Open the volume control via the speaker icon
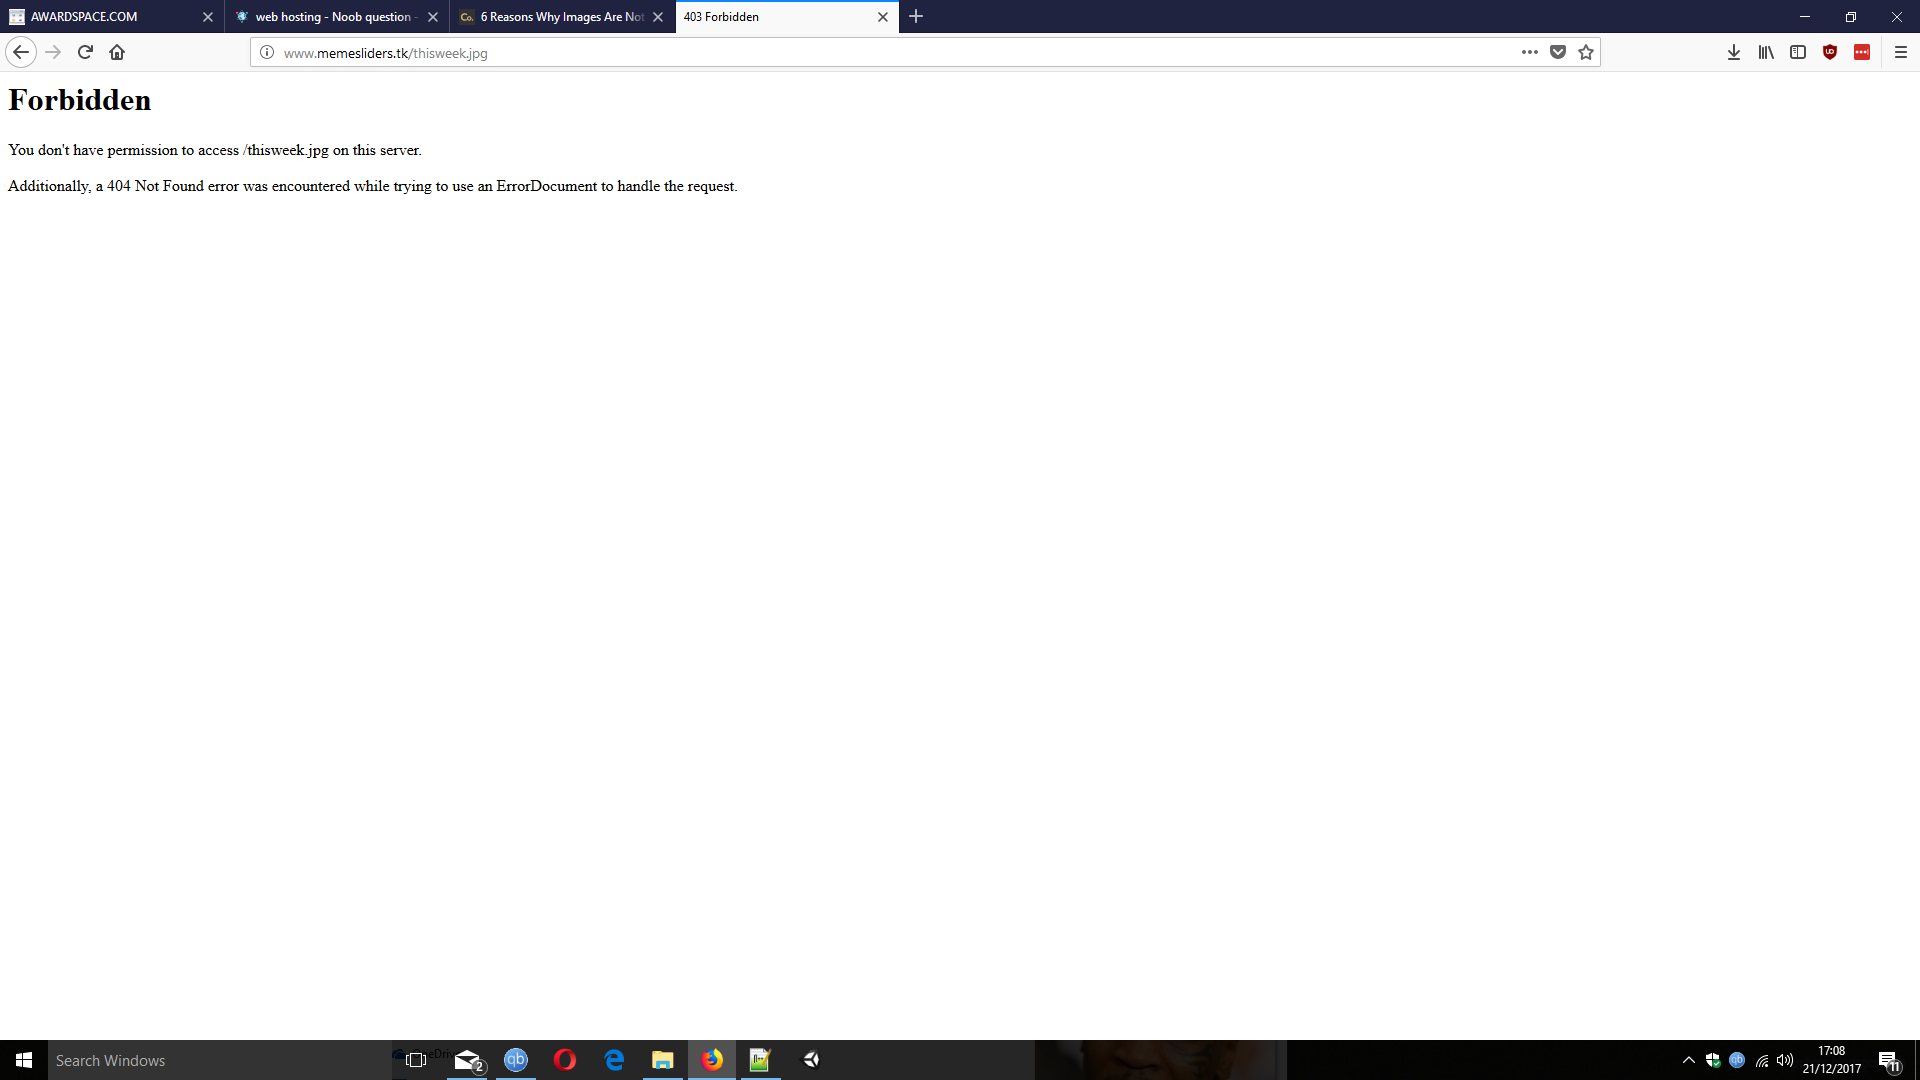 click(x=1787, y=1060)
